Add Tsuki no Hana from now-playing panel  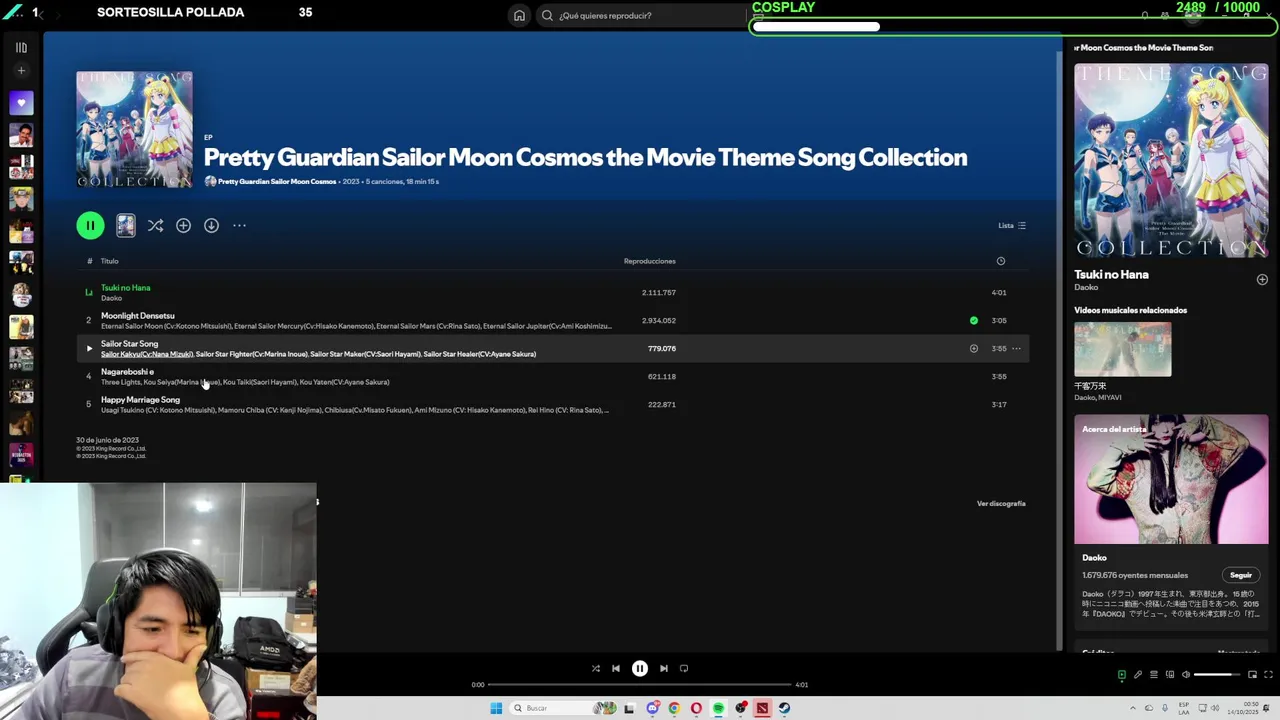point(1262,280)
